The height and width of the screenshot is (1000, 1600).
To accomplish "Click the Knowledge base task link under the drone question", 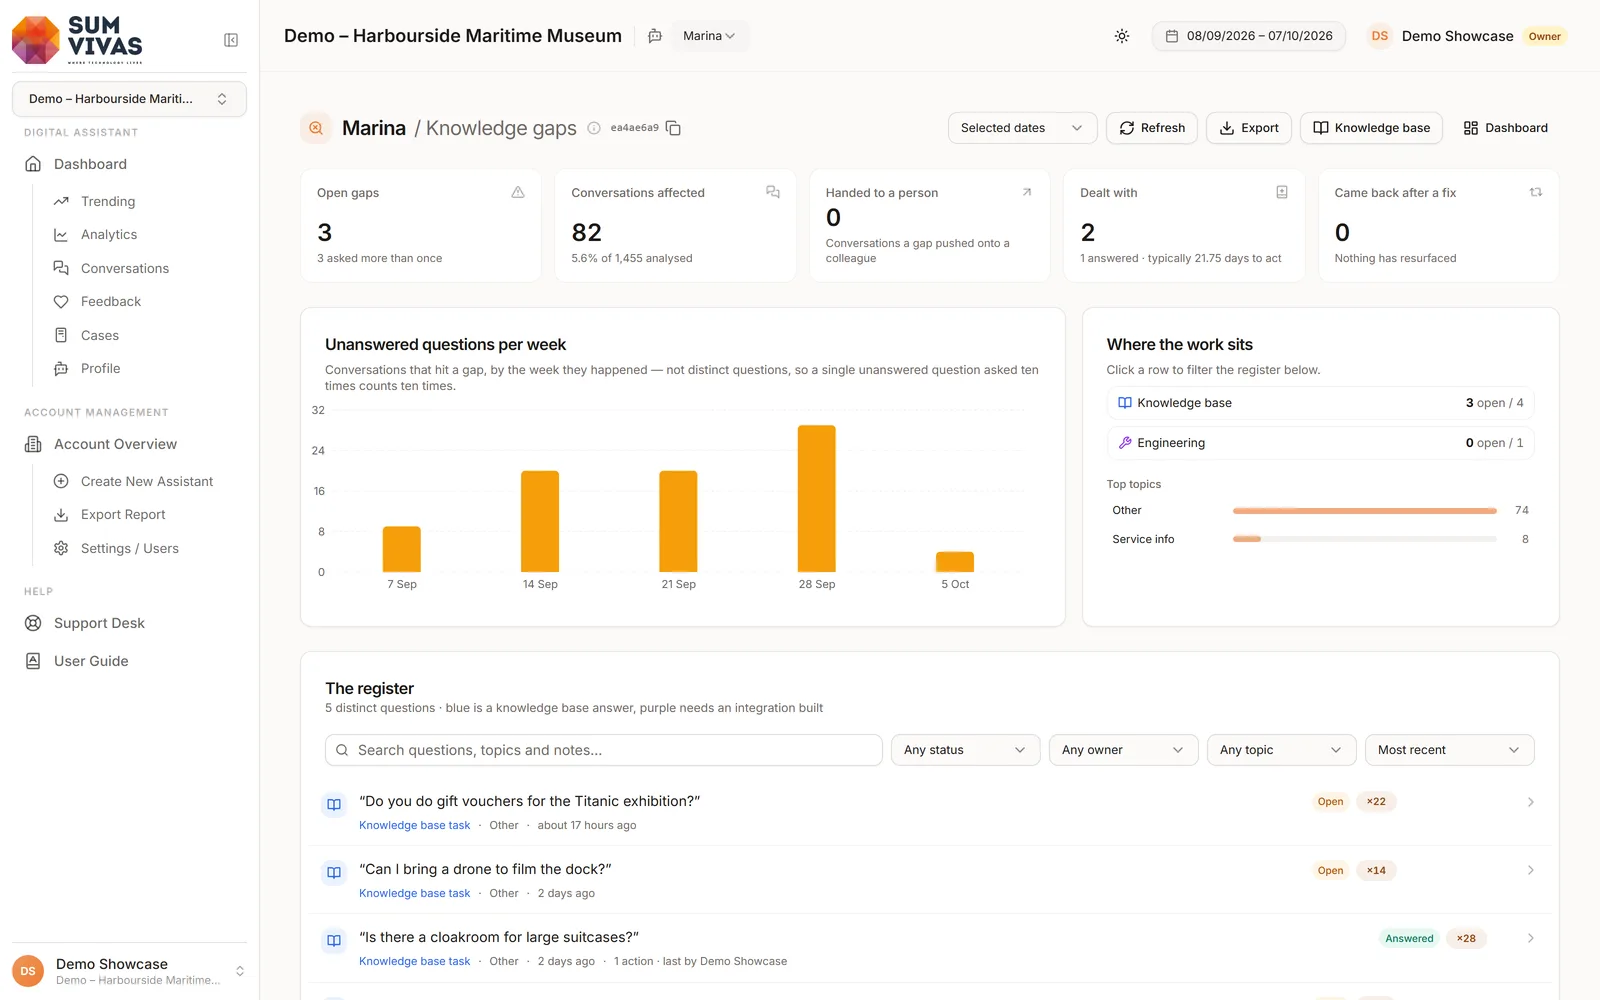I will point(414,893).
